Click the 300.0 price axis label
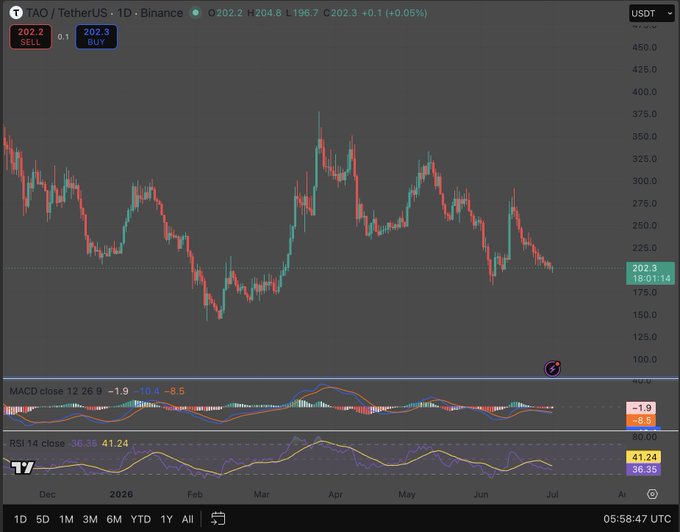Viewport: 680px width, 532px height. coord(644,181)
